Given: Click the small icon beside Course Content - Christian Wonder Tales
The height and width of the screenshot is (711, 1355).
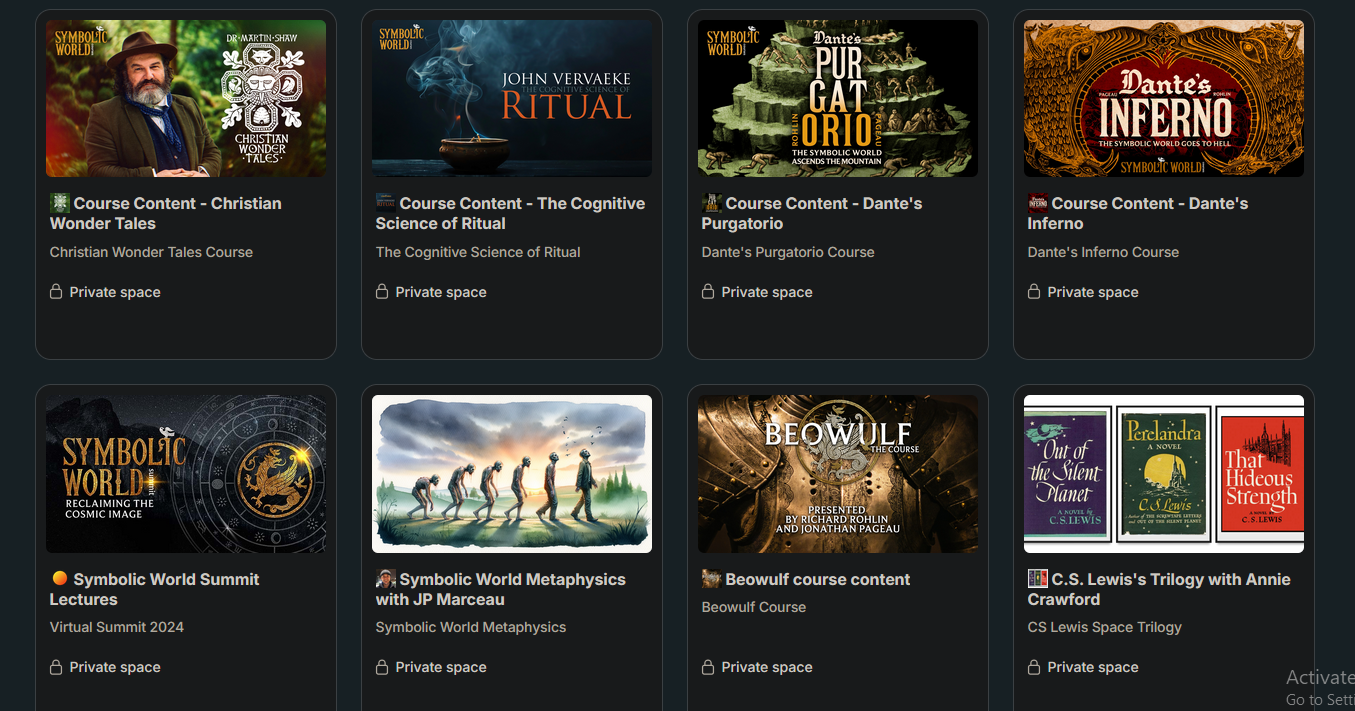Looking at the screenshot, I should (x=60, y=203).
